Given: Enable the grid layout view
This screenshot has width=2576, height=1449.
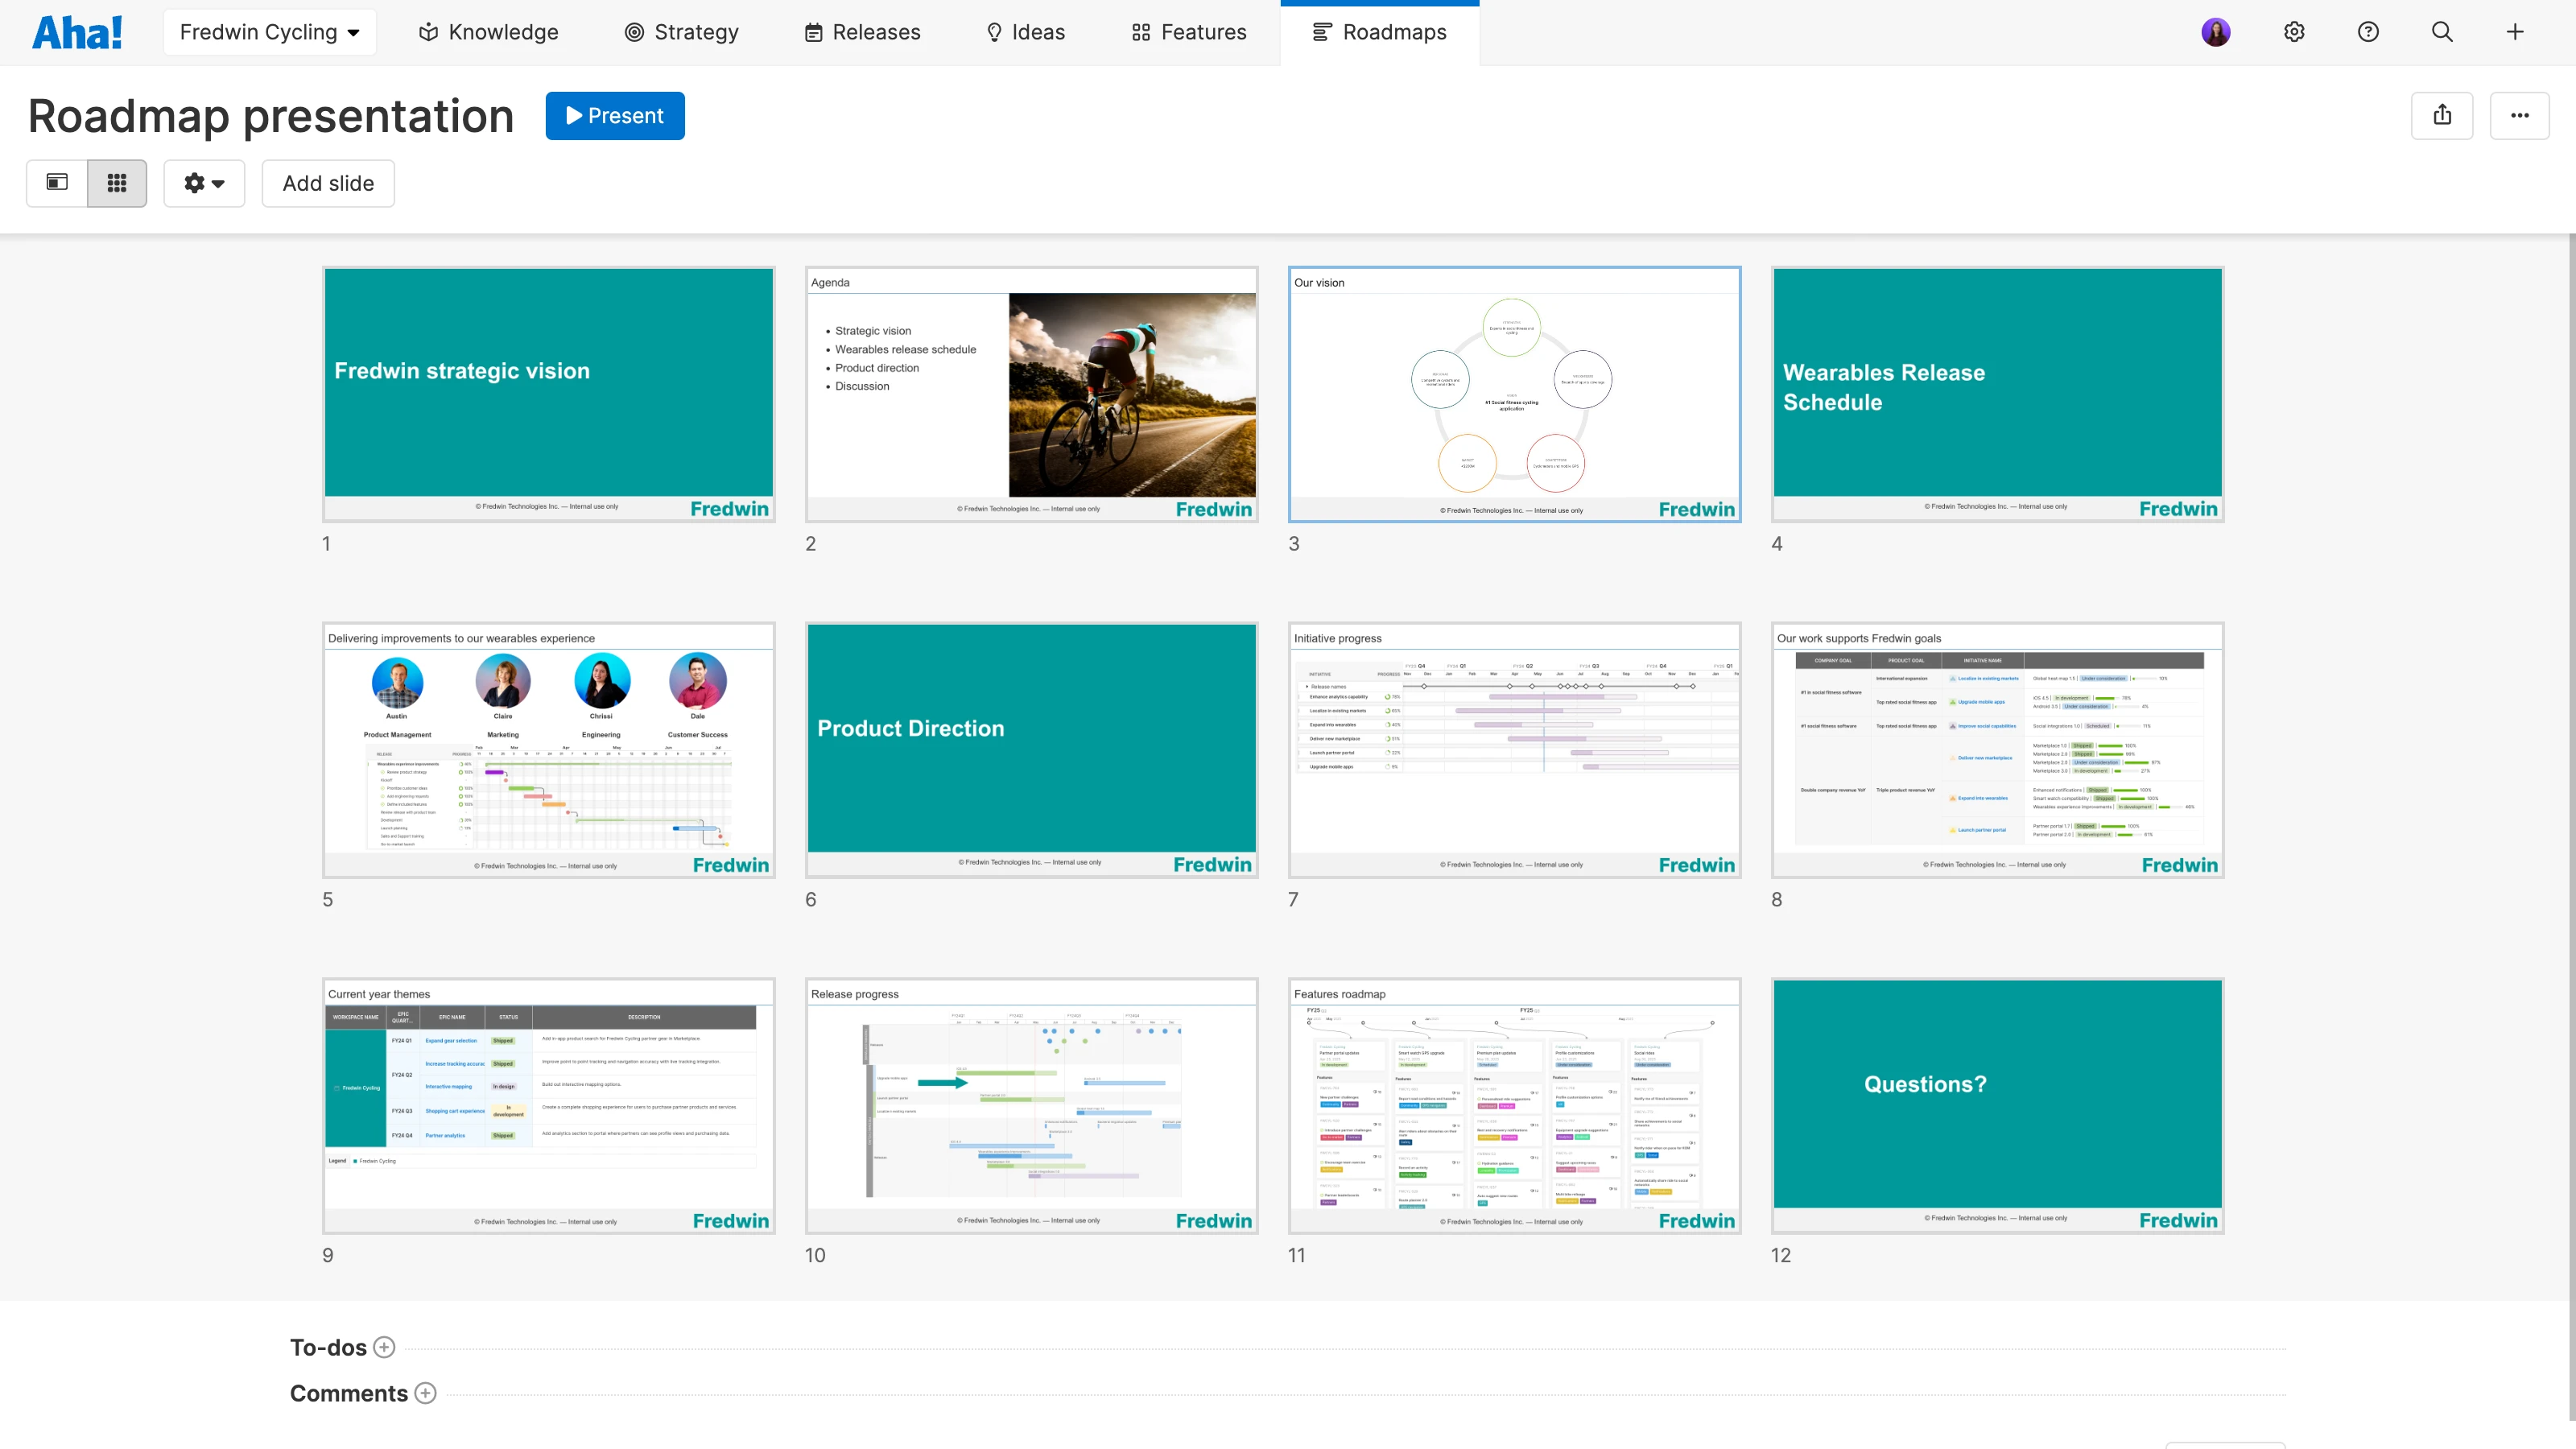Looking at the screenshot, I should click(x=117, y=183).
